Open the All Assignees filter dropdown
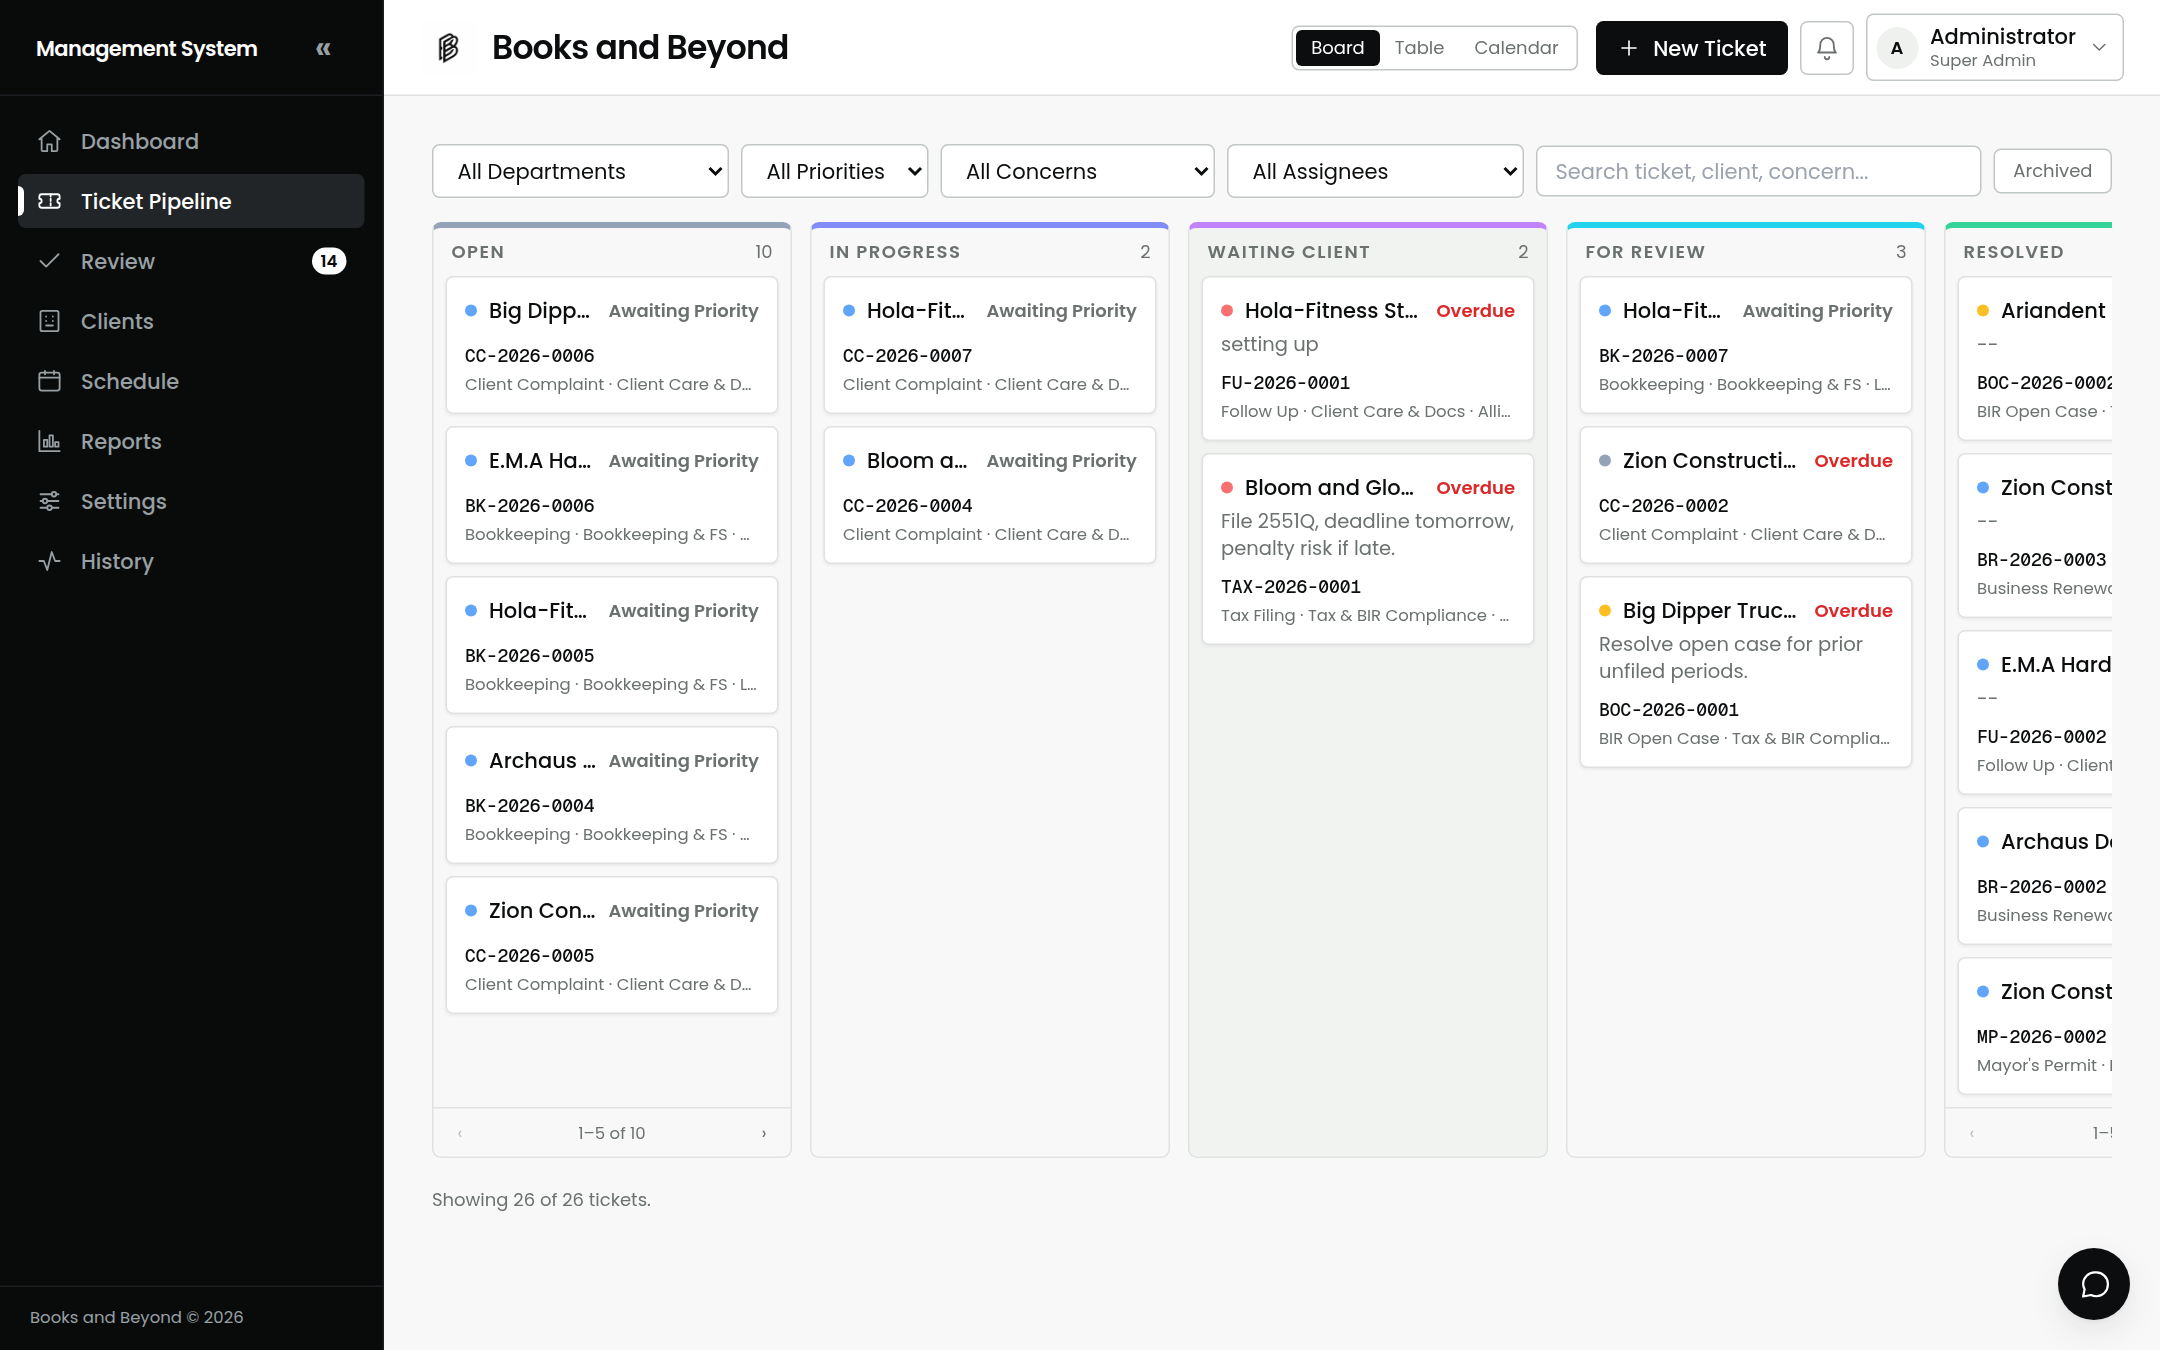The height and width of the screenshot is (1350, 2160). [1375, 171]
